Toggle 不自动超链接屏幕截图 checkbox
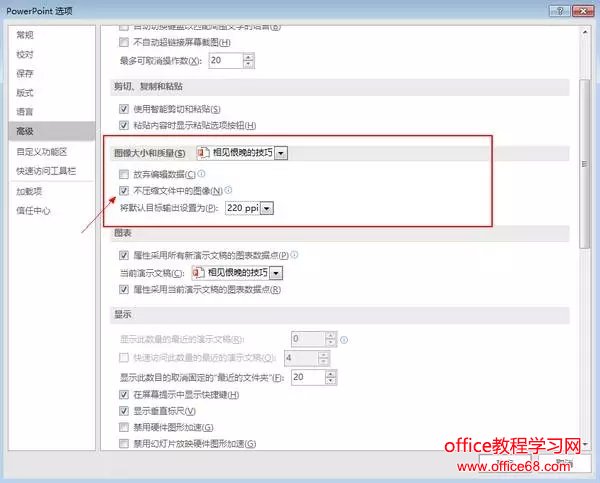Screen dimensions: 600x483 [x=124, y=42]
